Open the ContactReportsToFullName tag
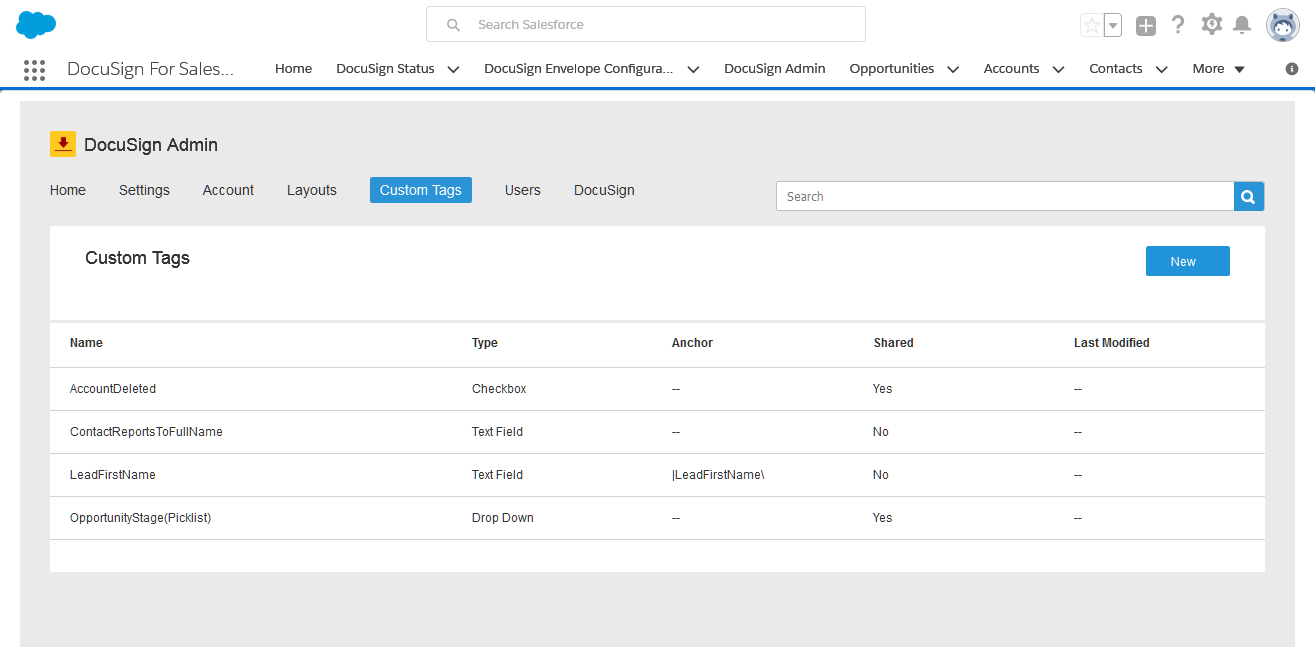This screenshot has height=663, width=1315. coord(146,432)
